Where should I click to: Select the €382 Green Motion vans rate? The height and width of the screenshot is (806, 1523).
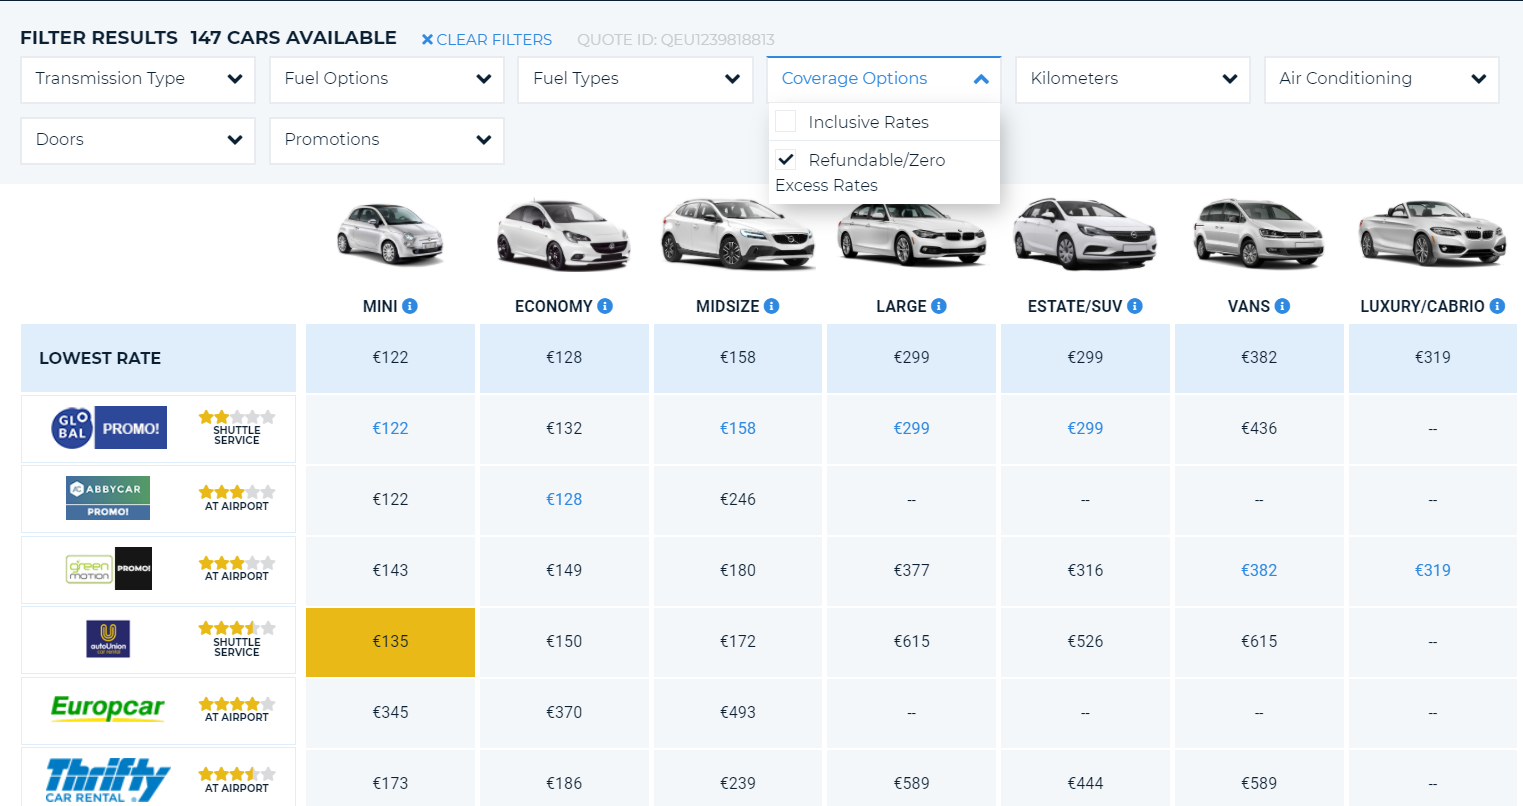[1259, 570]
